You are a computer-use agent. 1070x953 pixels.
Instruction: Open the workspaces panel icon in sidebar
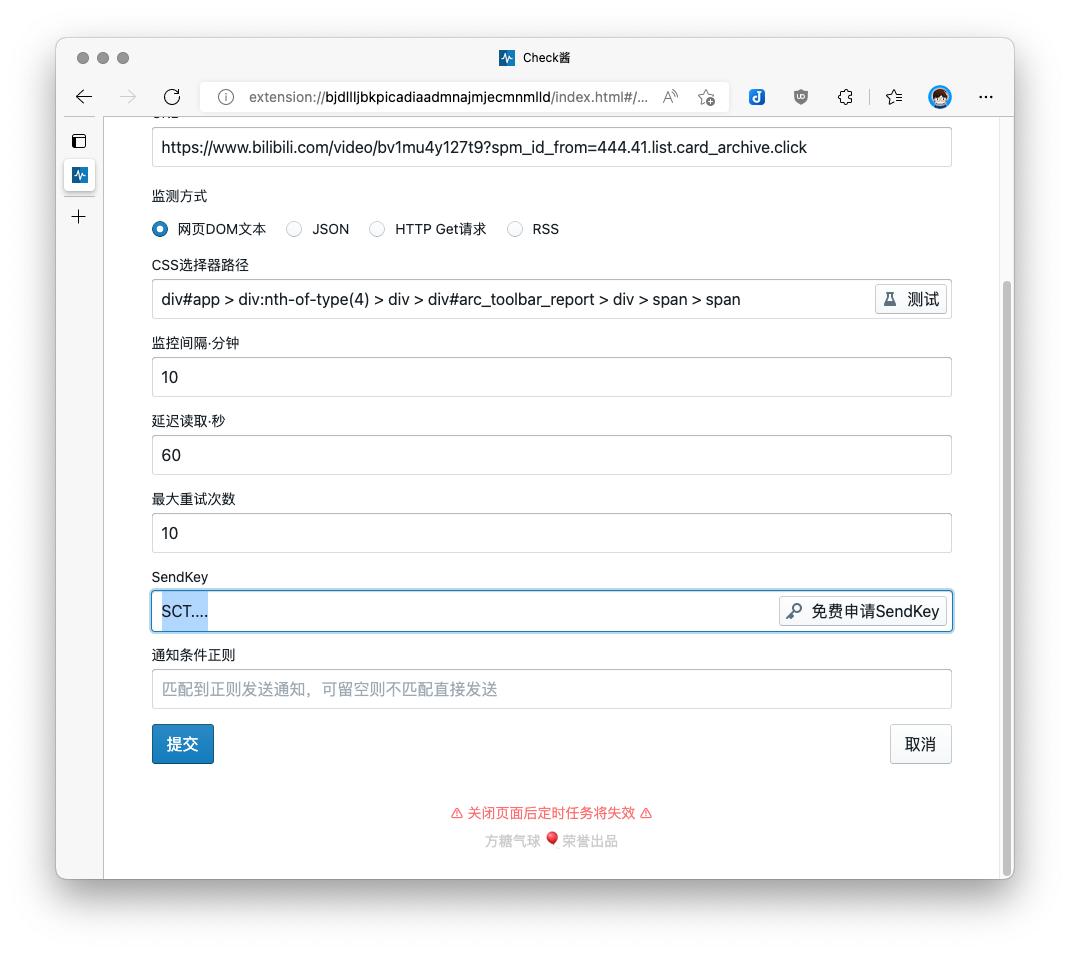(79, 141)
